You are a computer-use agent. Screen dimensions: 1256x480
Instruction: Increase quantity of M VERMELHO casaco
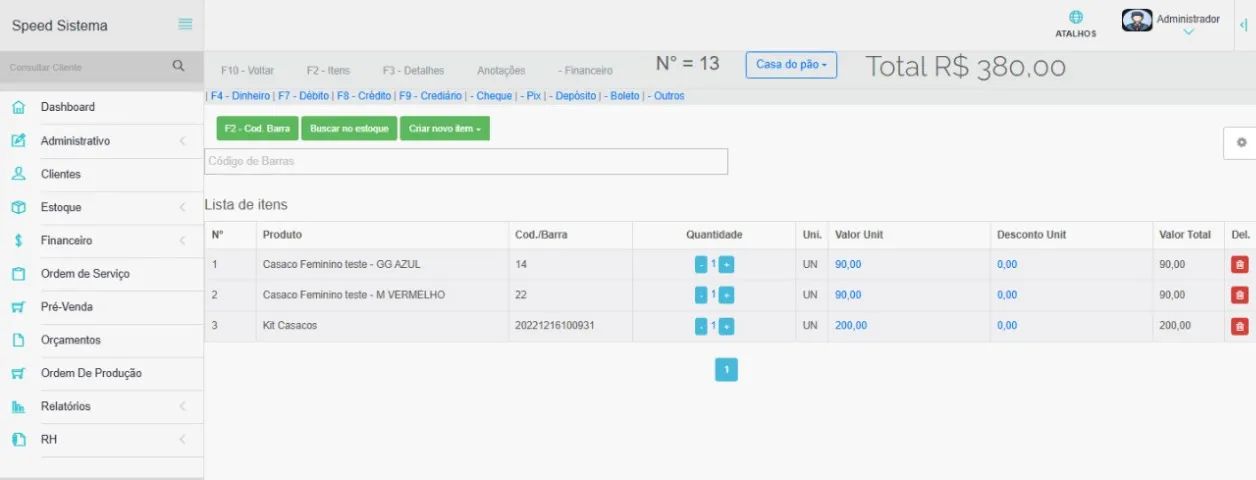pyautogui.click(x=726, y=295)
